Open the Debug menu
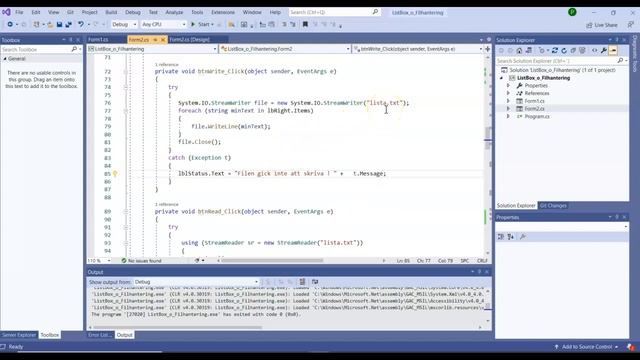The image size is (640, 360). coord(133,12)
